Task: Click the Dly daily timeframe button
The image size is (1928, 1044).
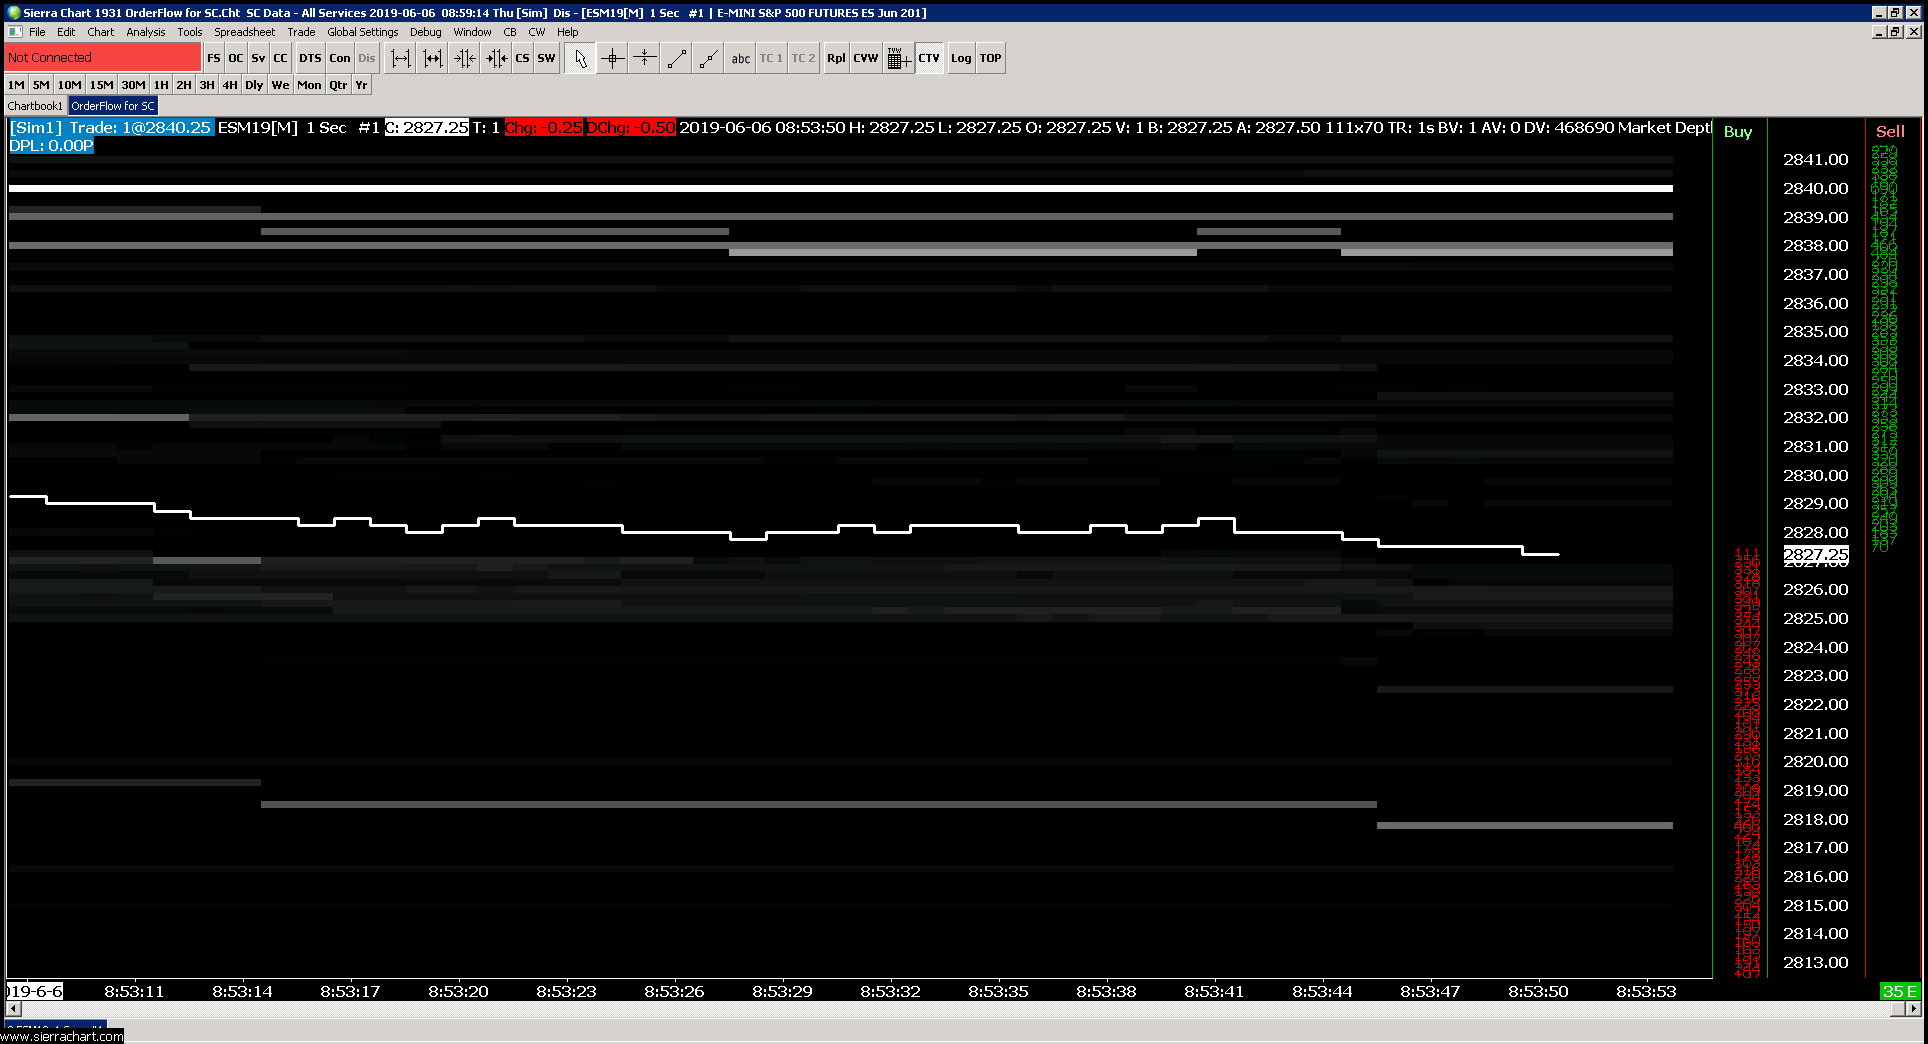Action: [254, 85]
